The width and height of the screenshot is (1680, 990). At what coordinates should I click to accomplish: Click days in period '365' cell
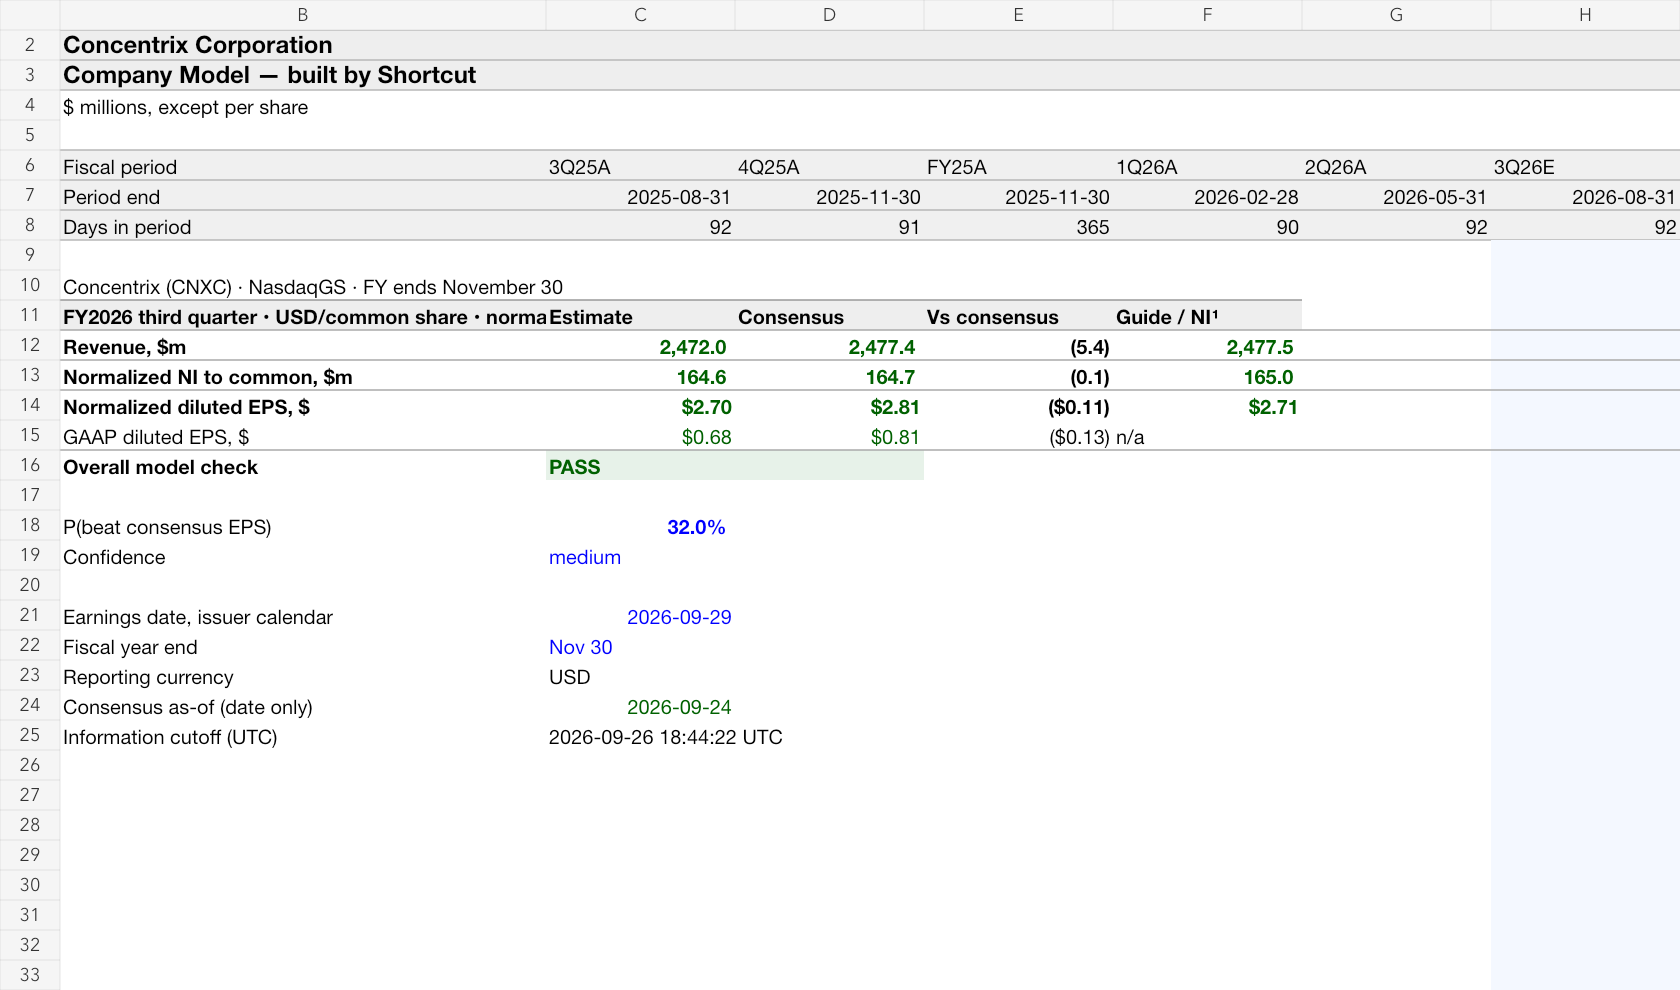pyautogui.click(x=1018, y=226)
